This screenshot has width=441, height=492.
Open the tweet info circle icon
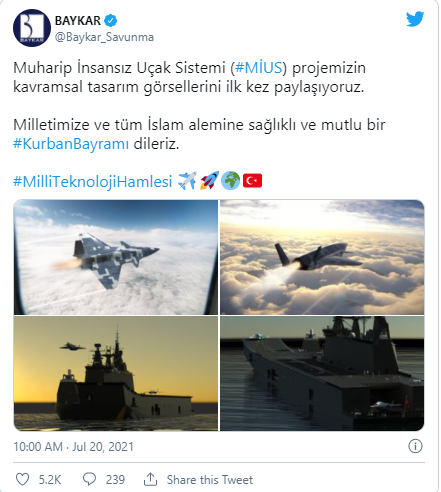(x=415, y=446)
